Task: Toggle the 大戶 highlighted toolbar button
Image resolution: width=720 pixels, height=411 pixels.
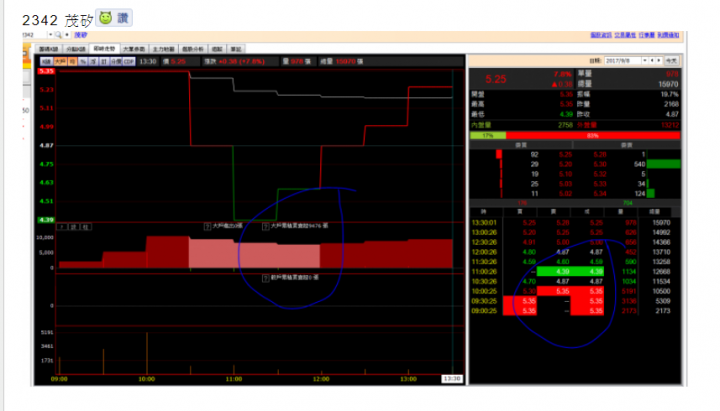Action: click(60, 61)
